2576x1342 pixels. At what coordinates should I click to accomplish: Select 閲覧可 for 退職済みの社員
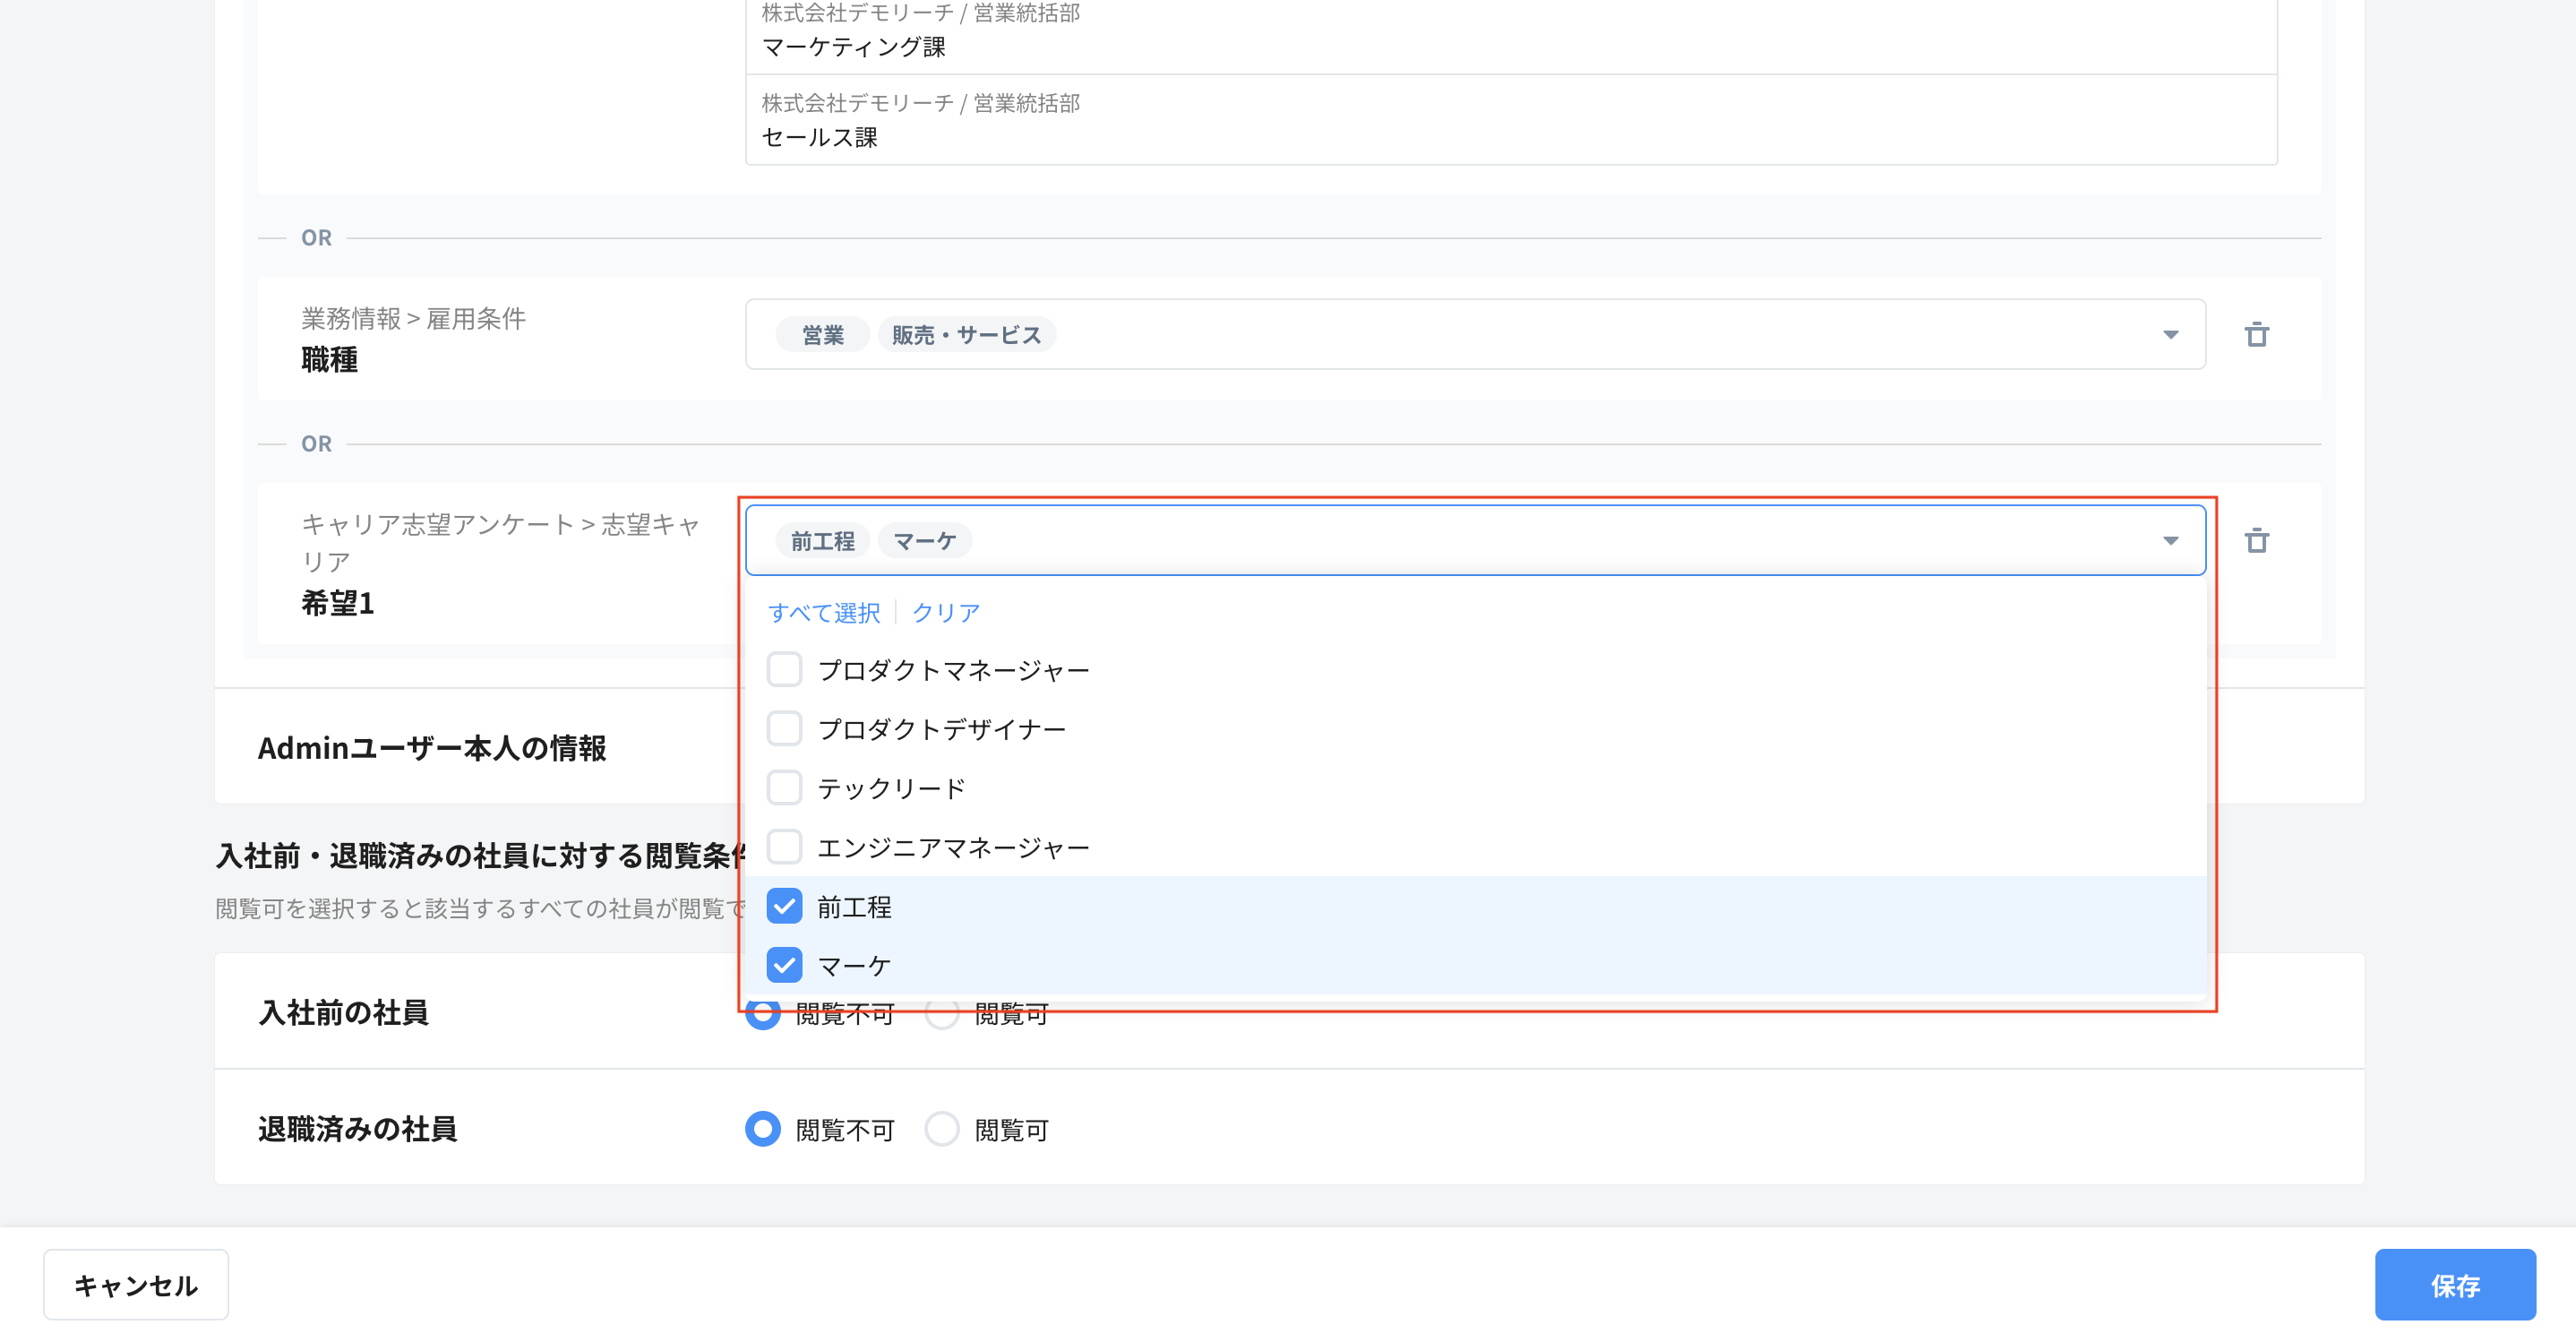click(941, 1129)
